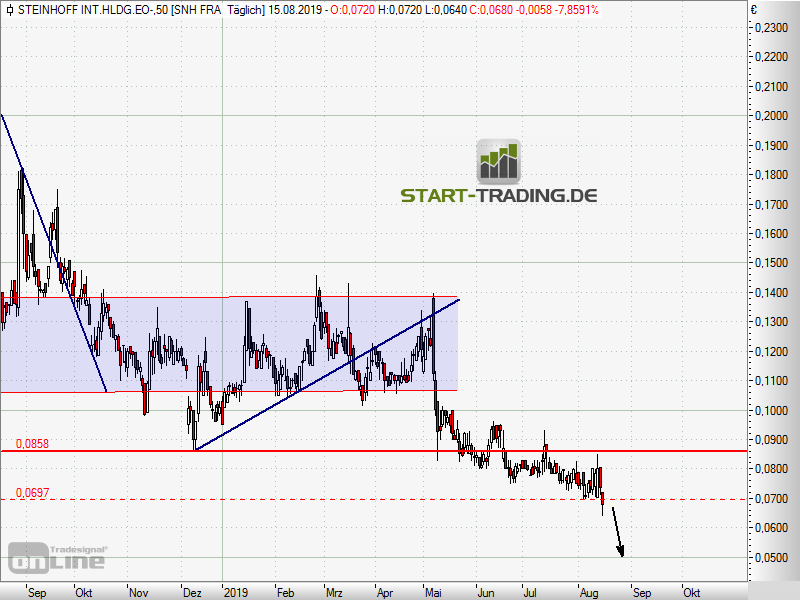This screenshot has height=600, width=800.
Task: Click the date 15.08.2019 in header
Action: tap(295, 10)
